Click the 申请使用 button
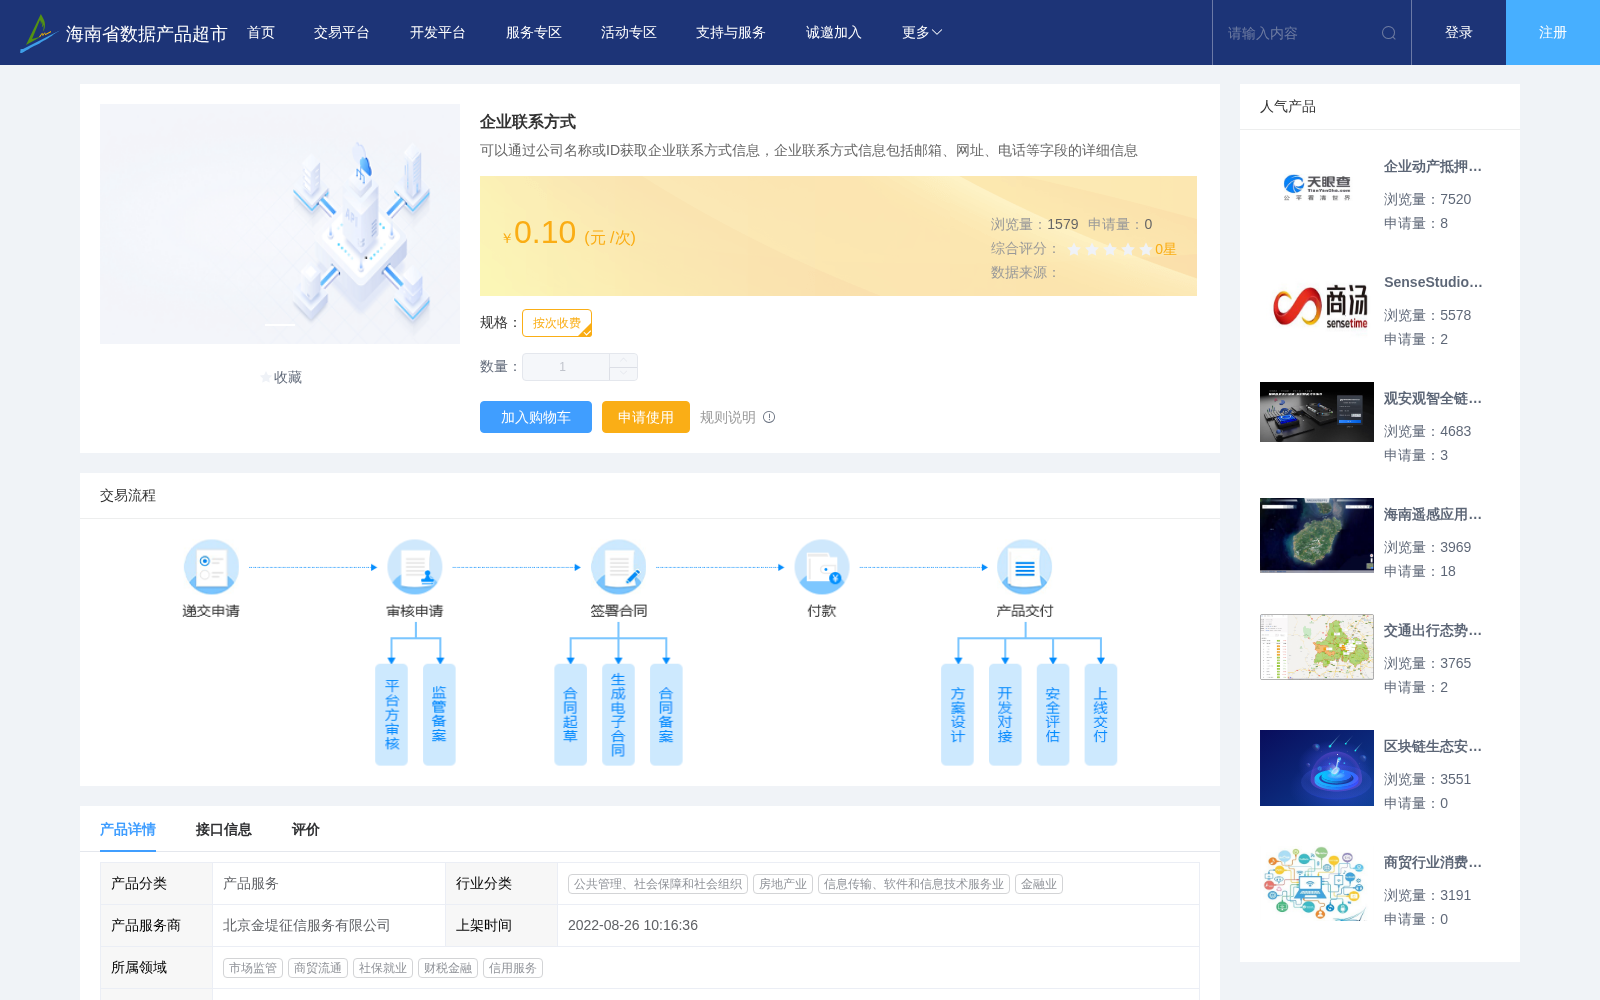The width and height of the screenshot is (1600, 1000). click(646, 417)
